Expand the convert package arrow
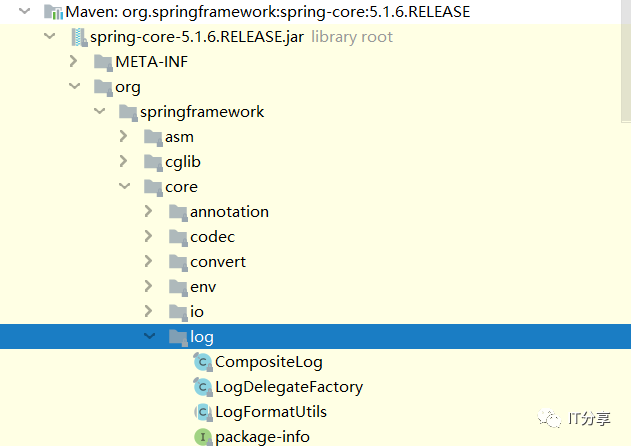Image resolution: width=631 pixels, height=446 pixels. tap(148, 261)
